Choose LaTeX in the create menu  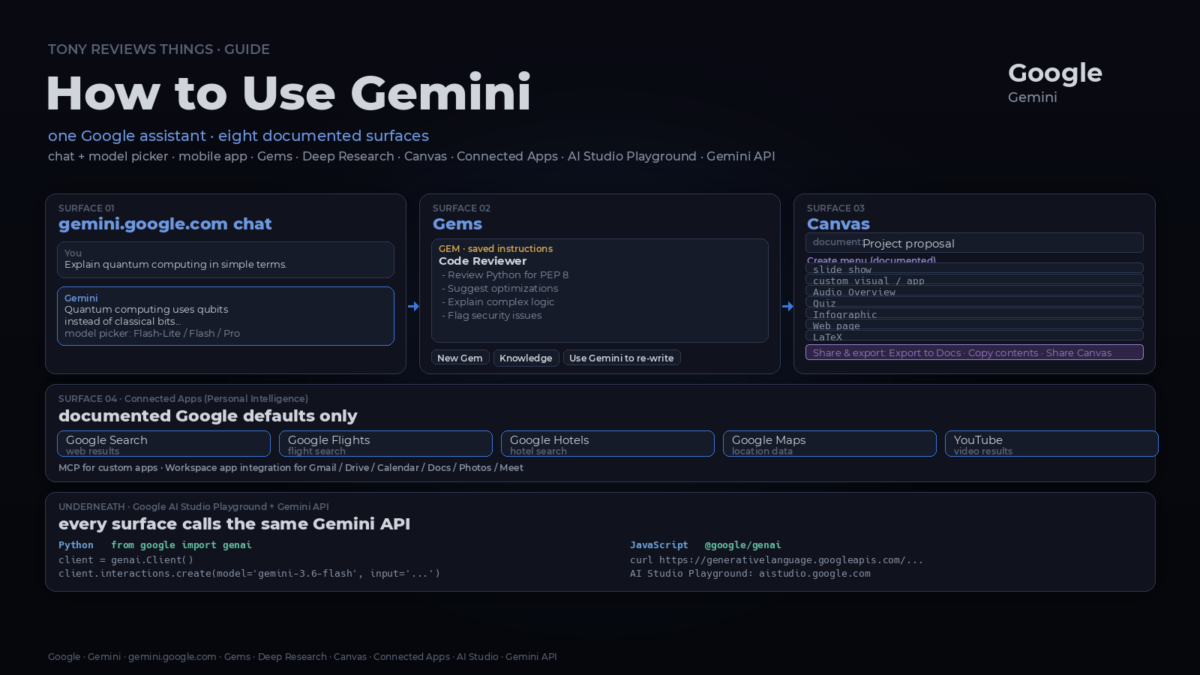(974, 336)
